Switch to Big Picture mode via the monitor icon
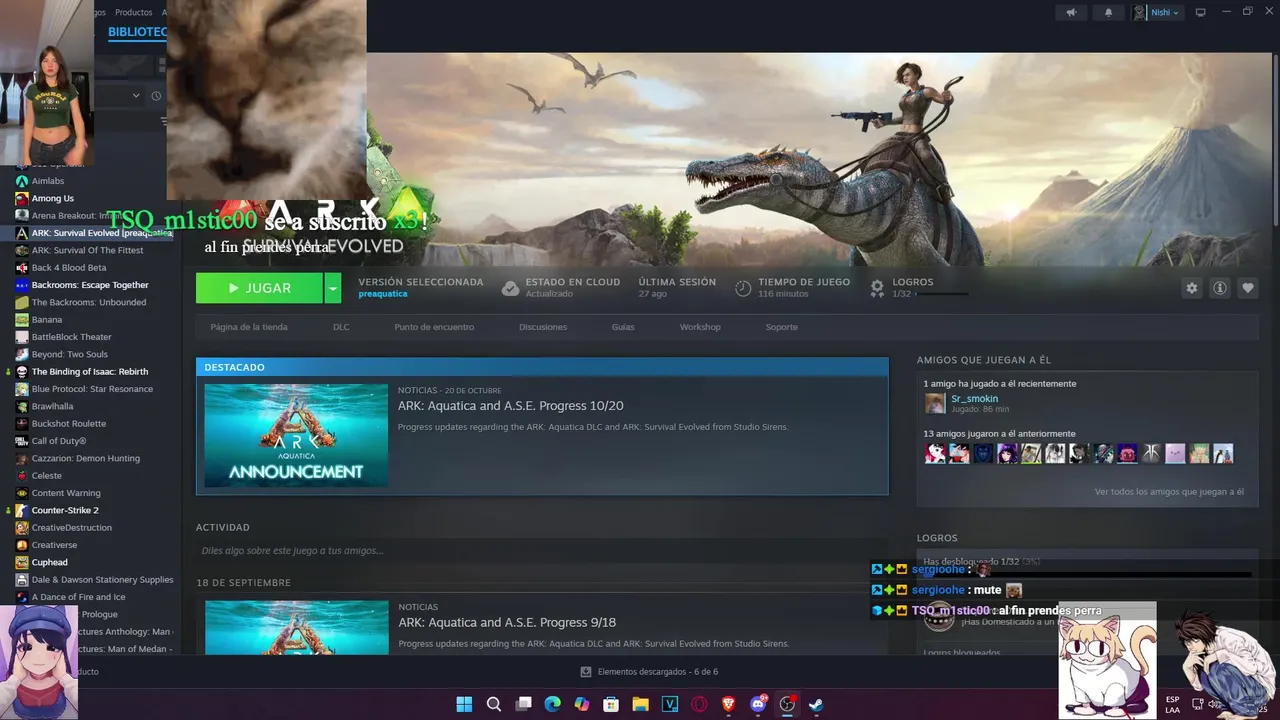 tap(1201, 12)
